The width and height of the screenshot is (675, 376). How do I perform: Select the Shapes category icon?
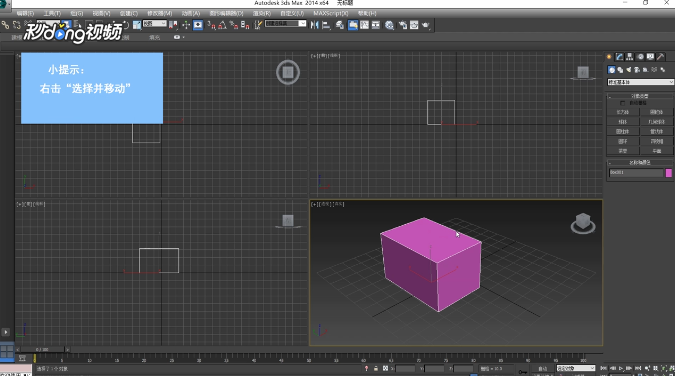coord(620,69)
